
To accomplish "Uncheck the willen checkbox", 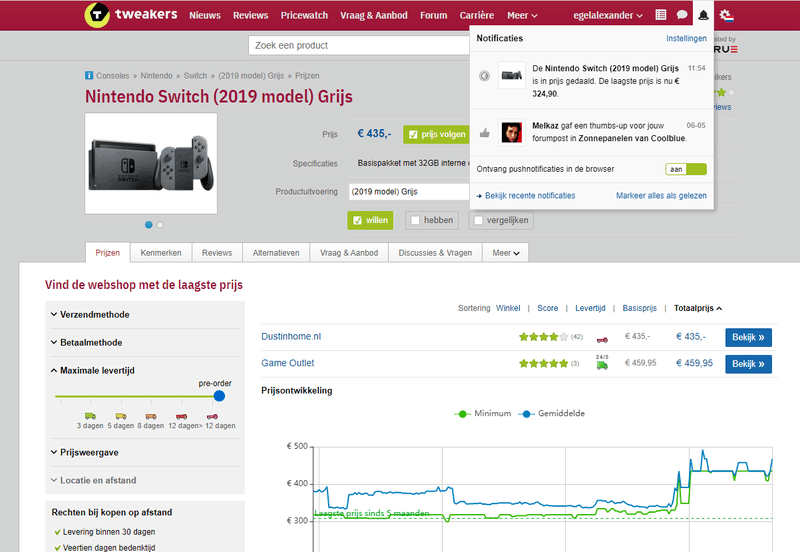I will point(370,220).
